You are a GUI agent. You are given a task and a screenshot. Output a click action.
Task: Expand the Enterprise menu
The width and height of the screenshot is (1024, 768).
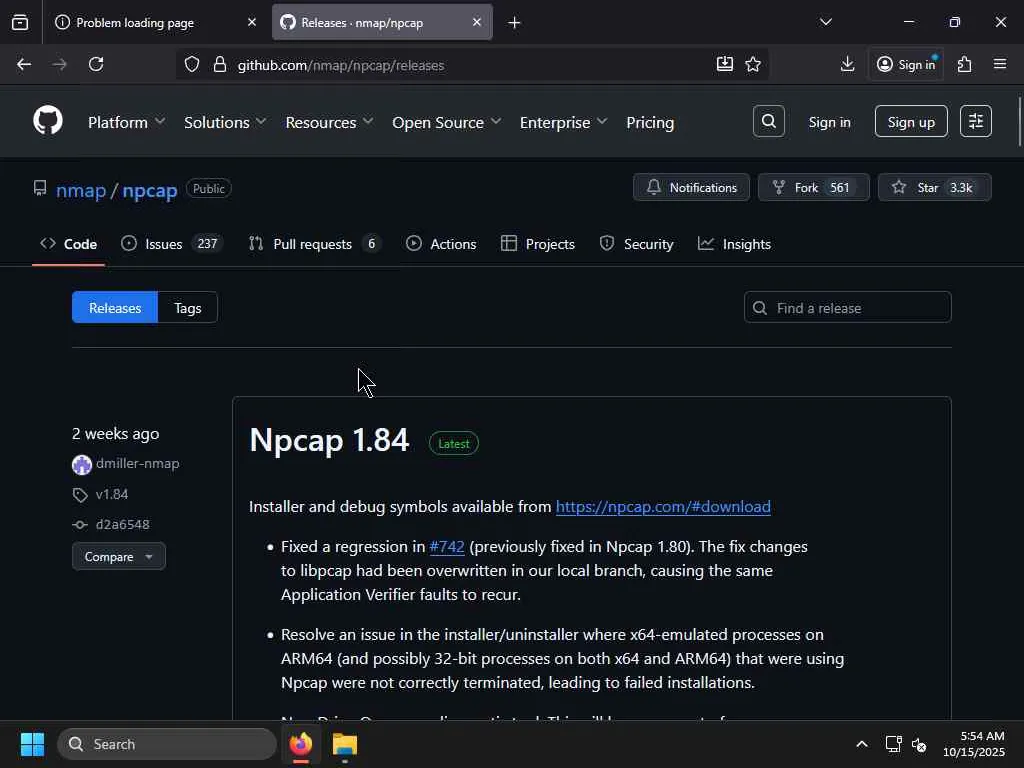pos(564,122)
